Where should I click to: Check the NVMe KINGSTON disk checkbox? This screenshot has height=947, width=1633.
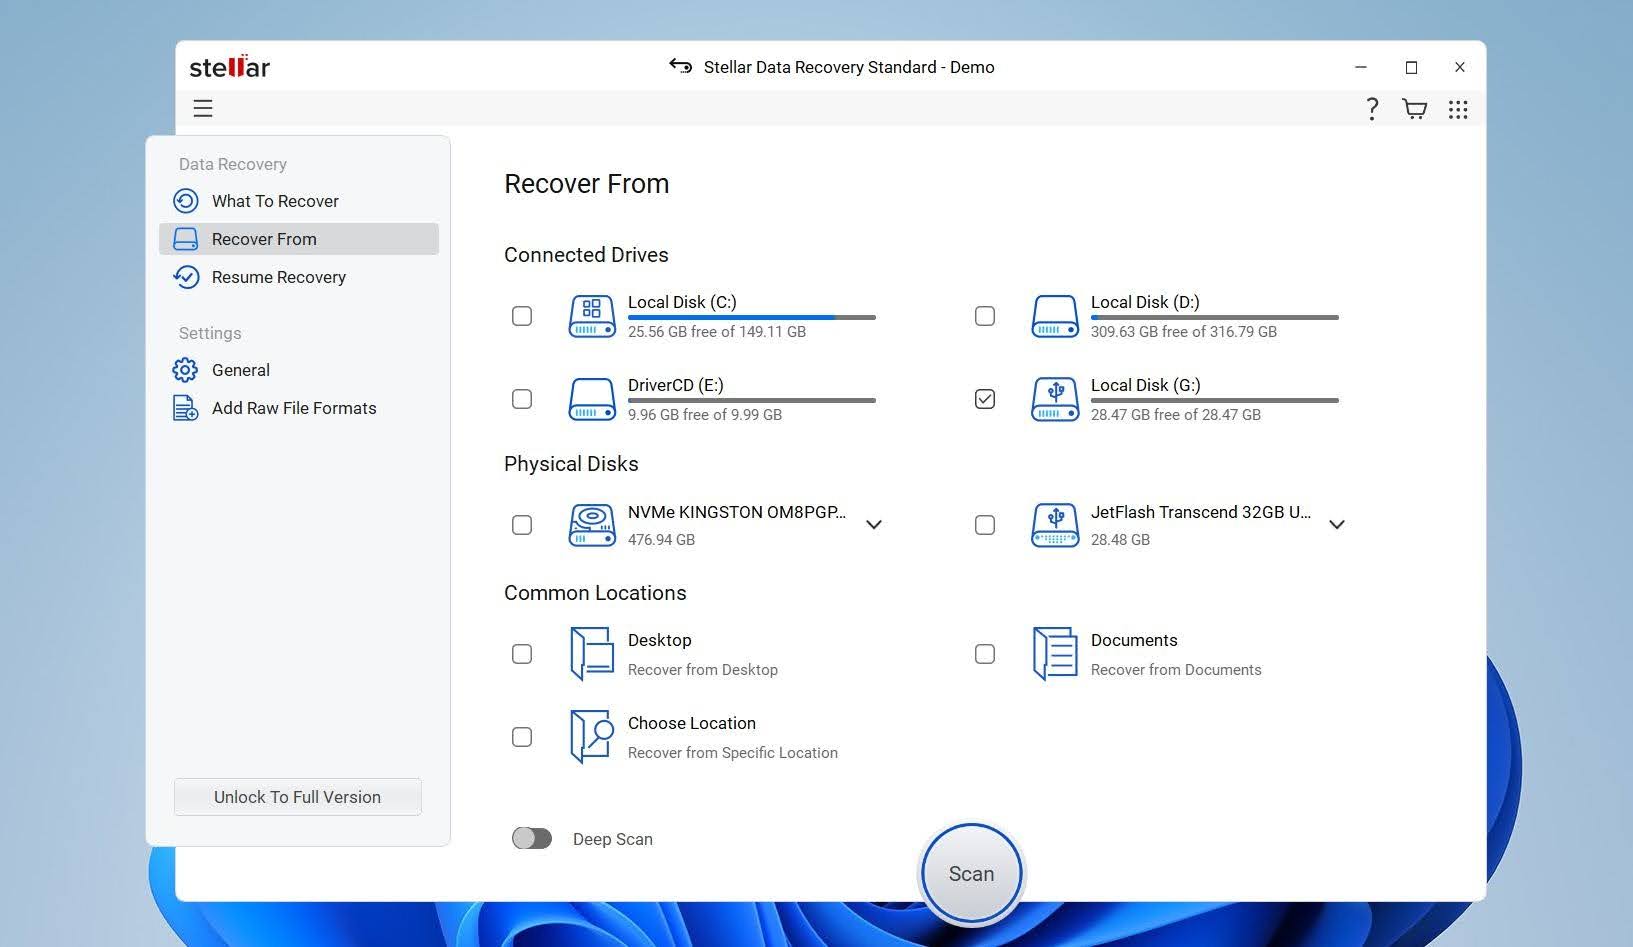[x=522, y=525]
